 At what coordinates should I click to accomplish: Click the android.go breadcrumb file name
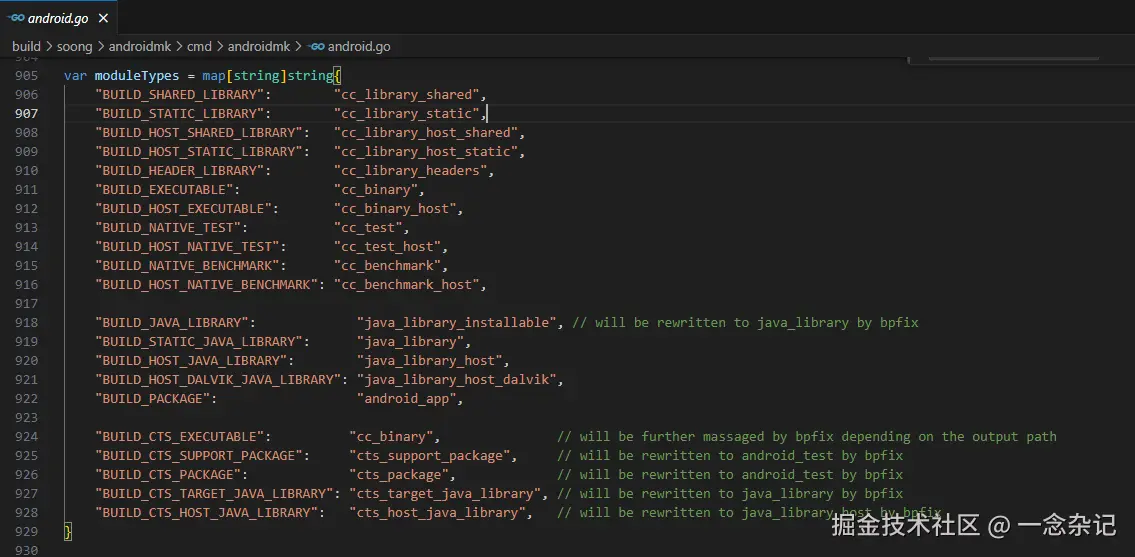point(359,46)
